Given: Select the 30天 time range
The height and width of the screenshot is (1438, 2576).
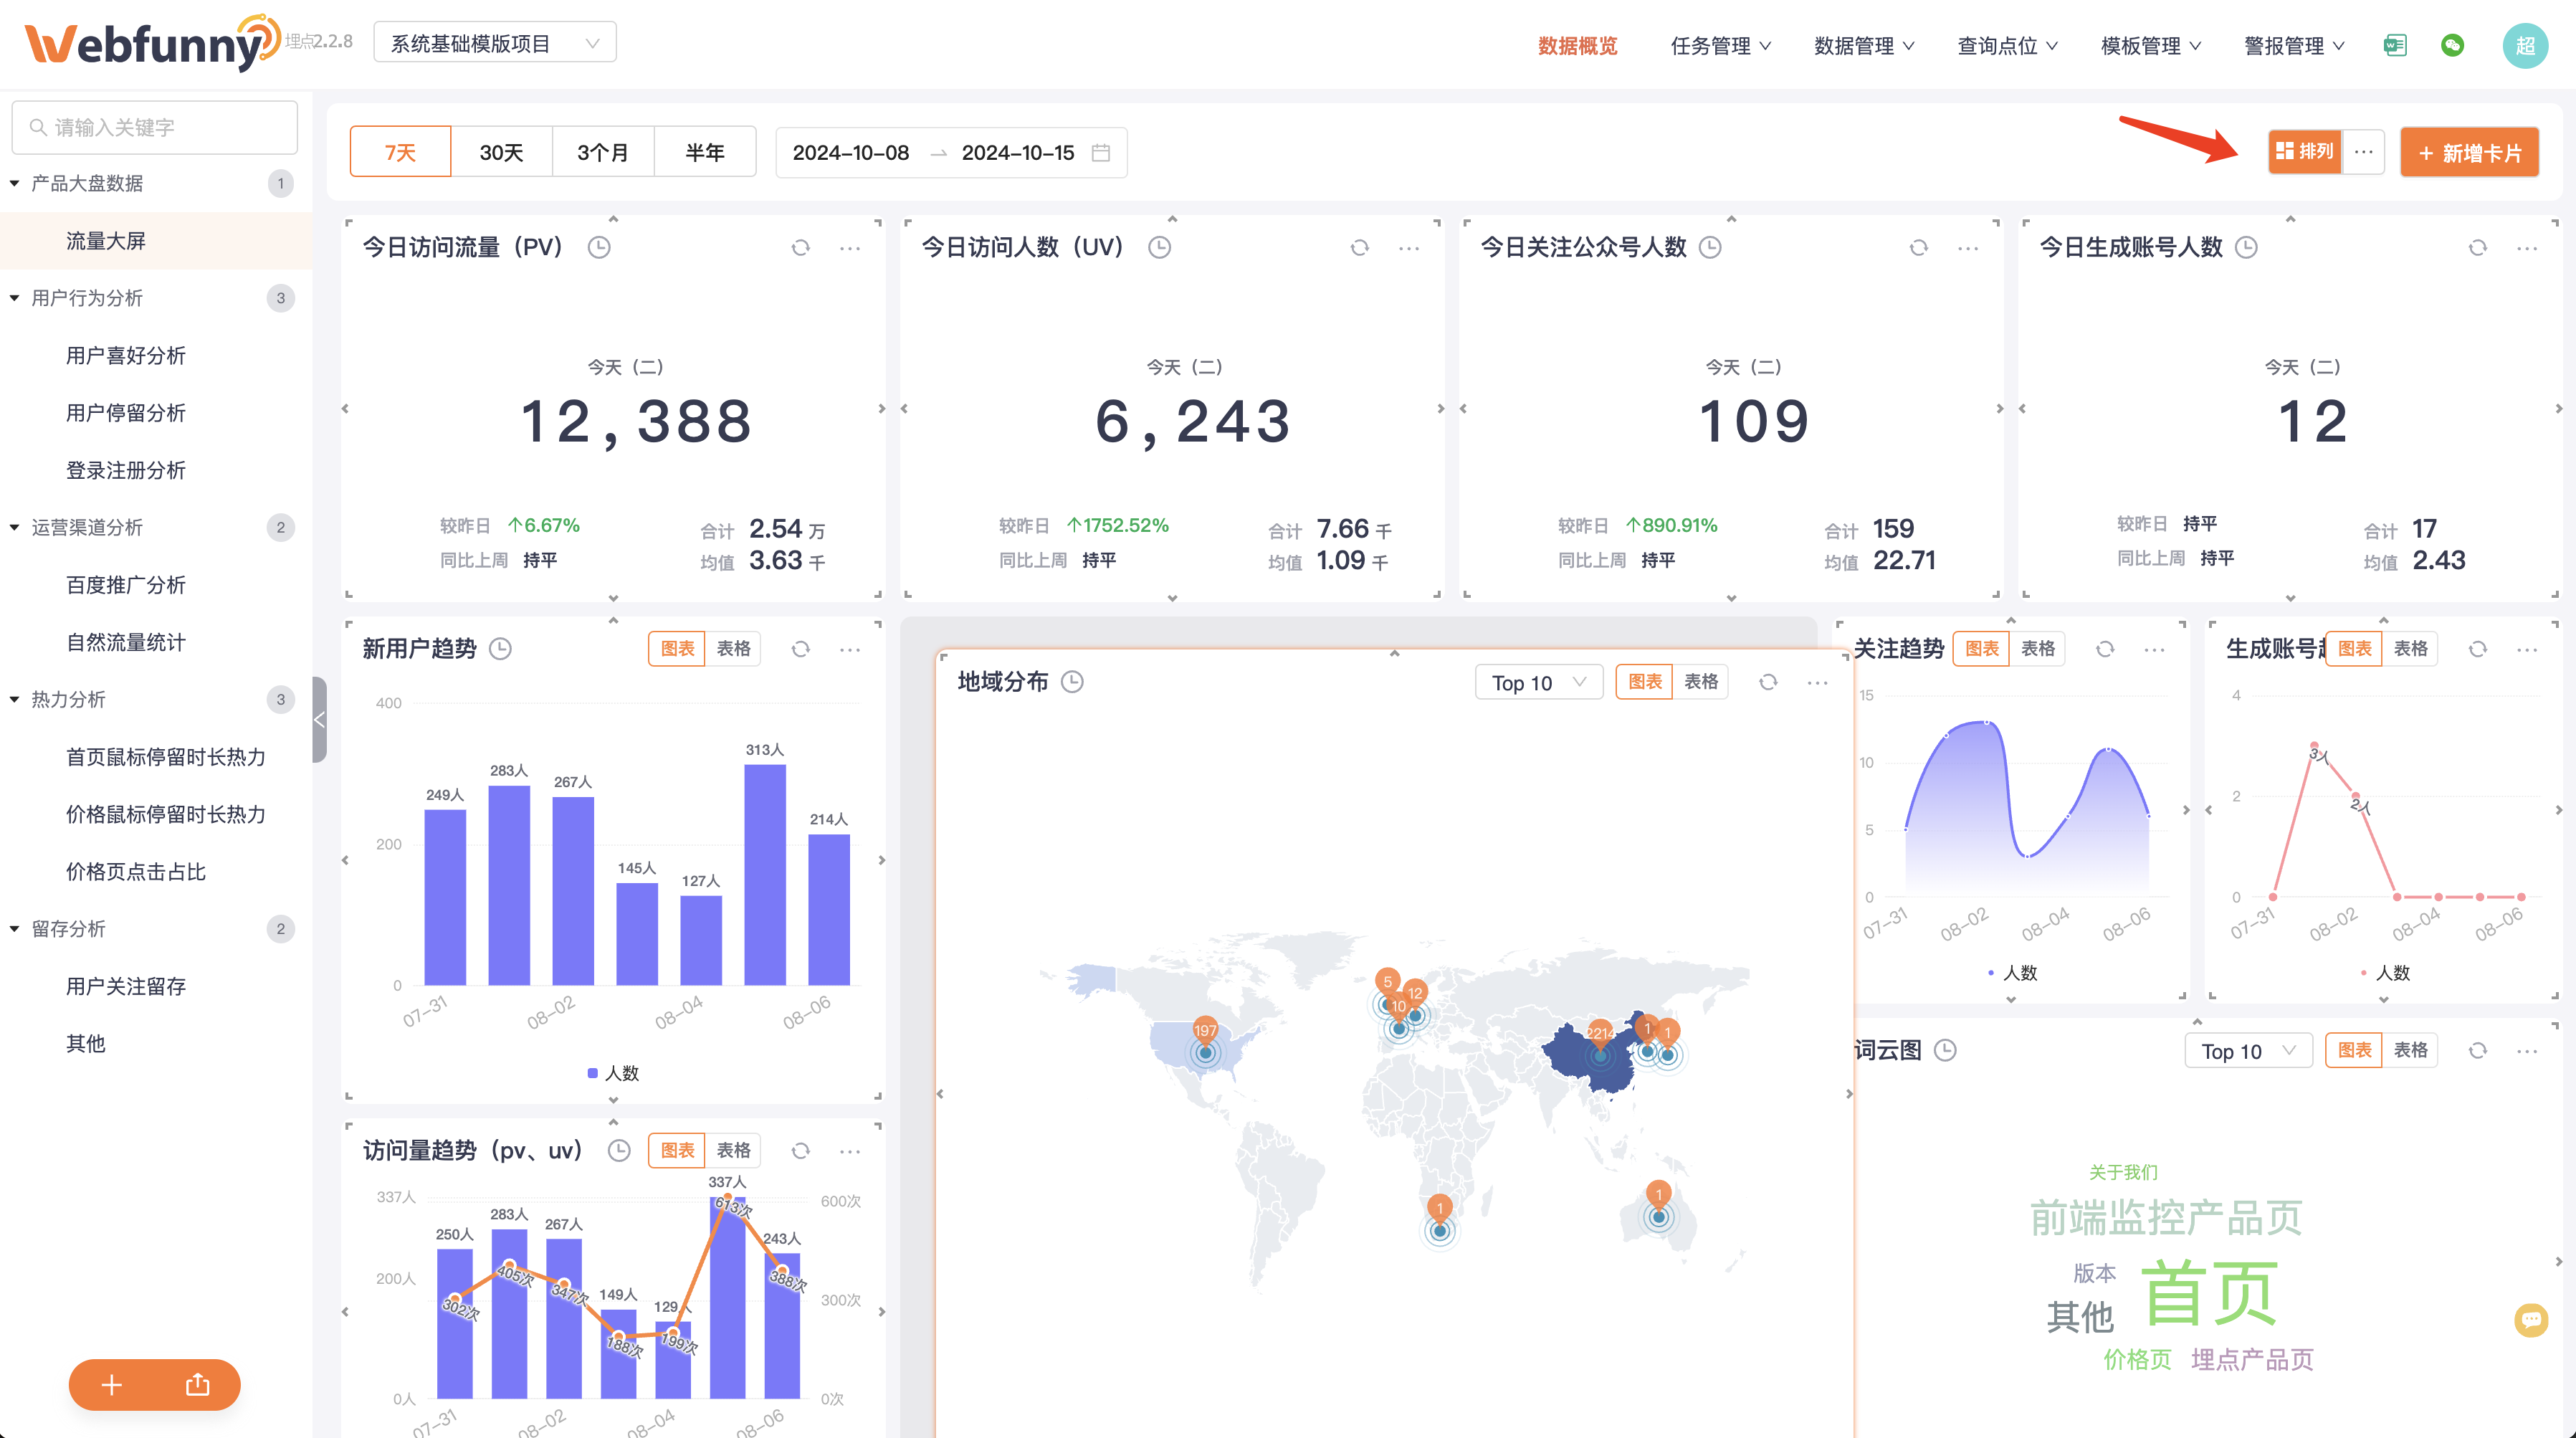Looking at the screenshot, I should pyautogui.click(x=501, y=152).
